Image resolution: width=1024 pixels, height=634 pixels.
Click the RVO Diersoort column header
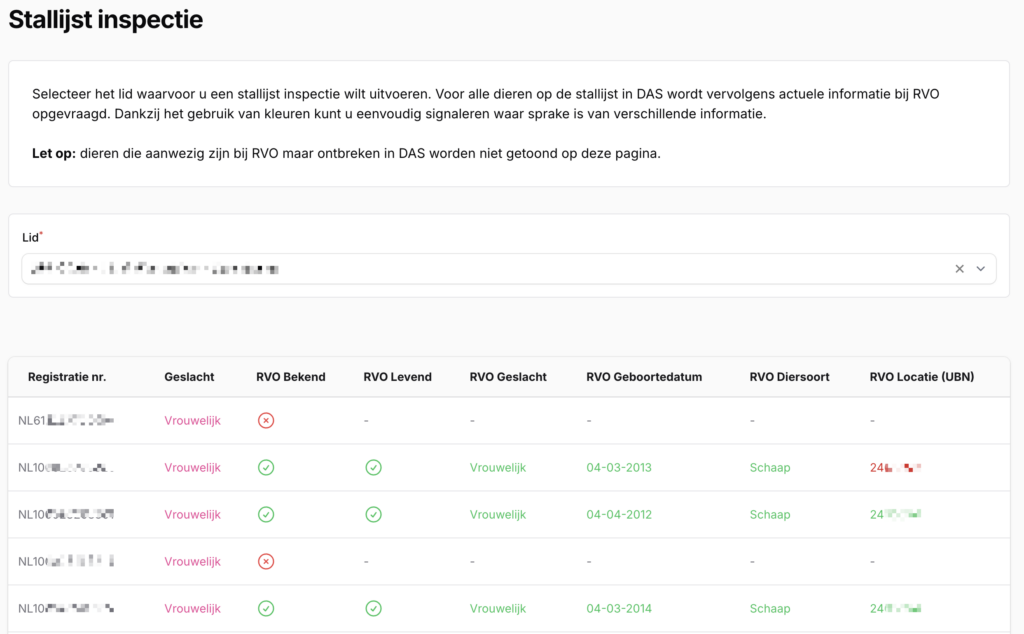(789, 377)
